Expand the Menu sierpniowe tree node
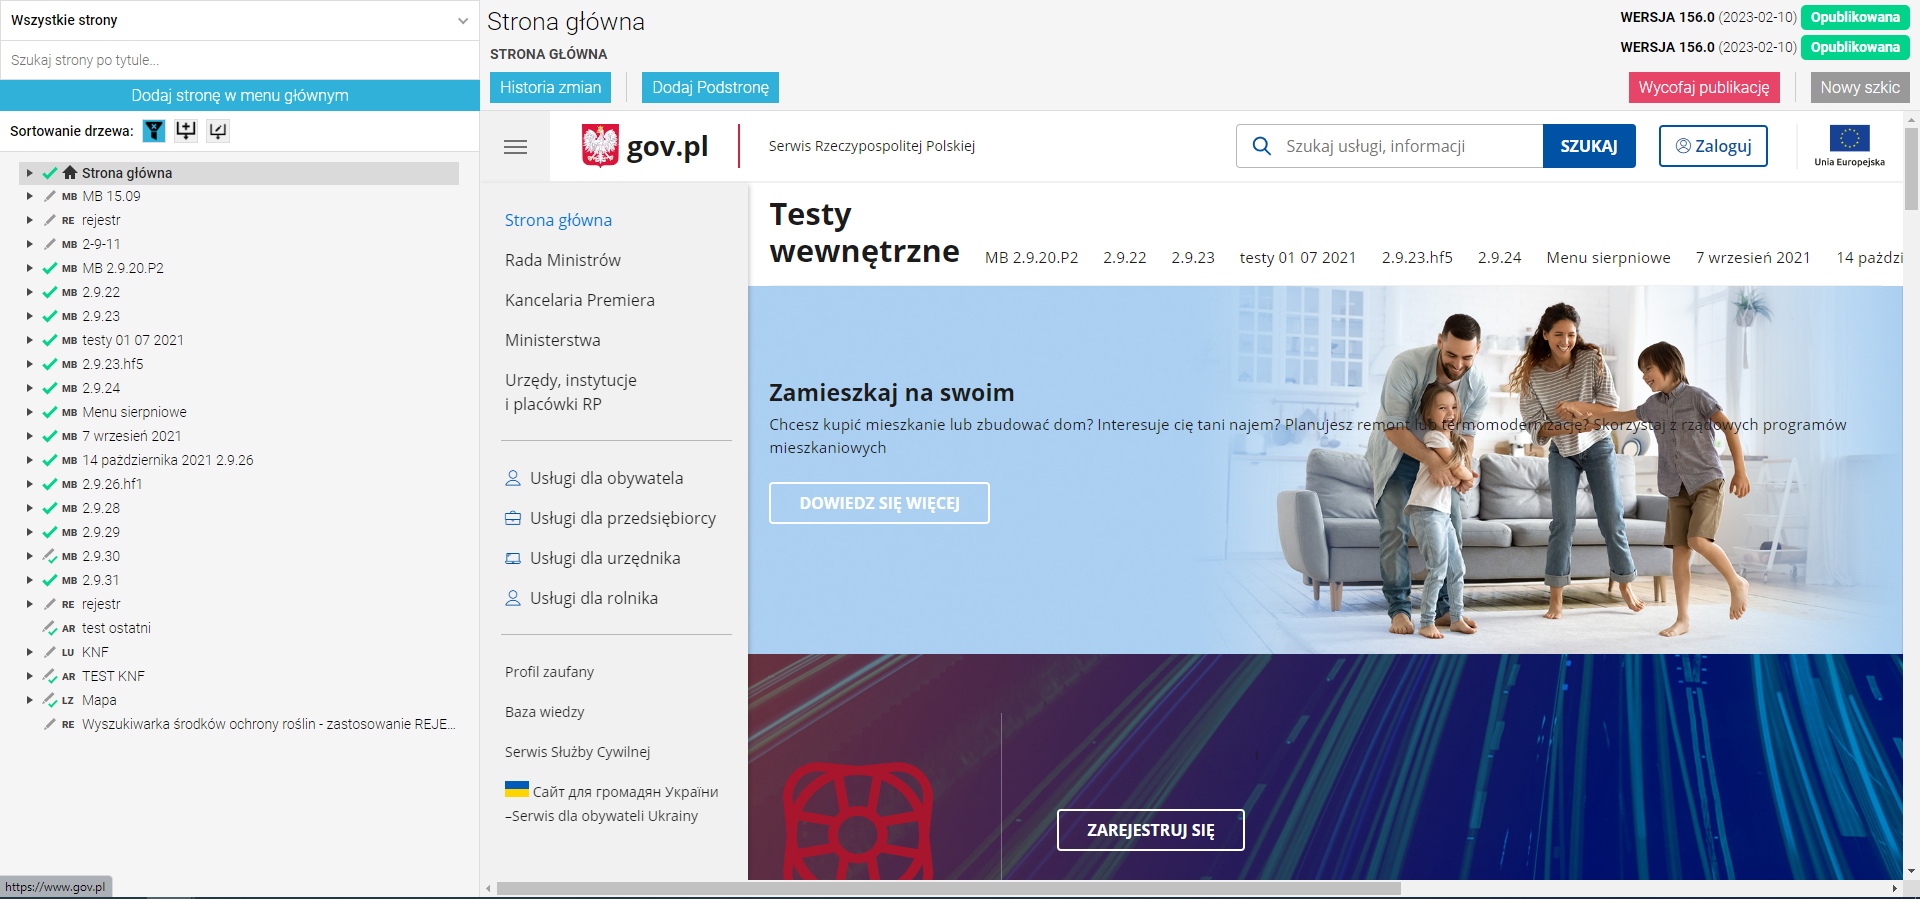1920x899 pixels. [x=30, y=412]
